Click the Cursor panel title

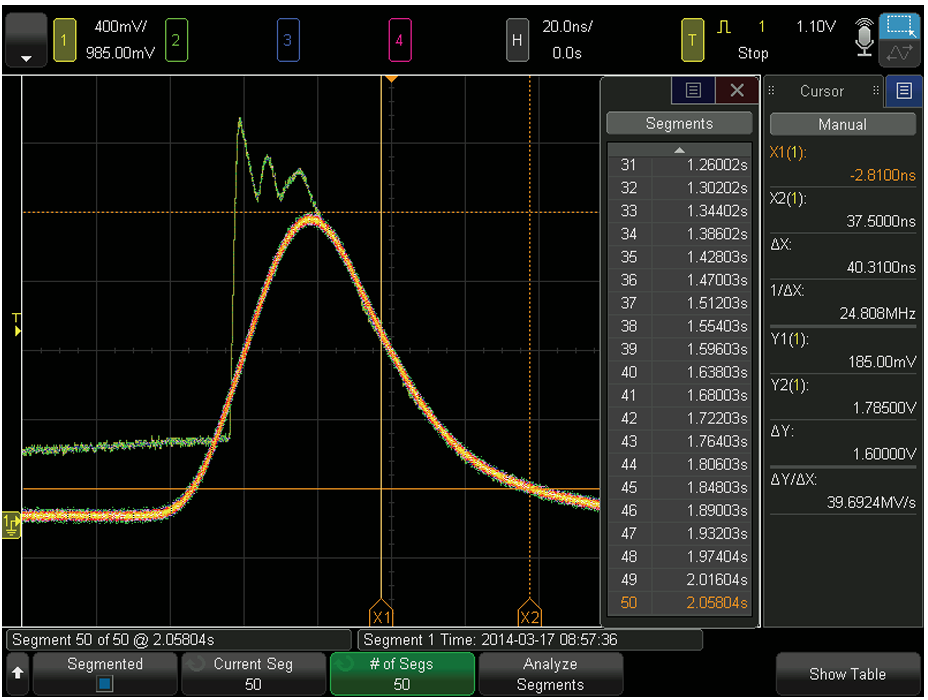[x=821, y=91]
